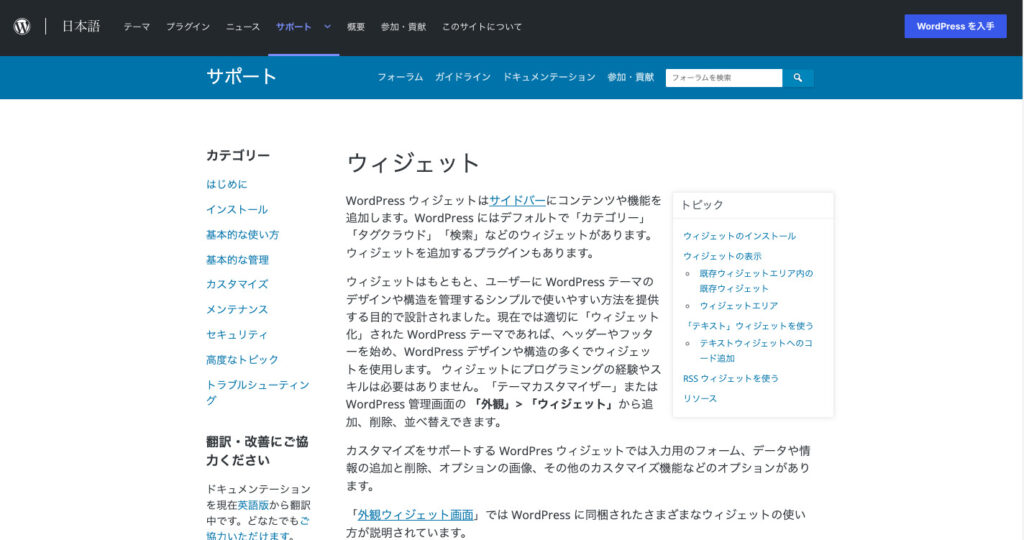Open the 基本的な使い方 category
The image size is (1024, 540).
(x=242, y=234)
